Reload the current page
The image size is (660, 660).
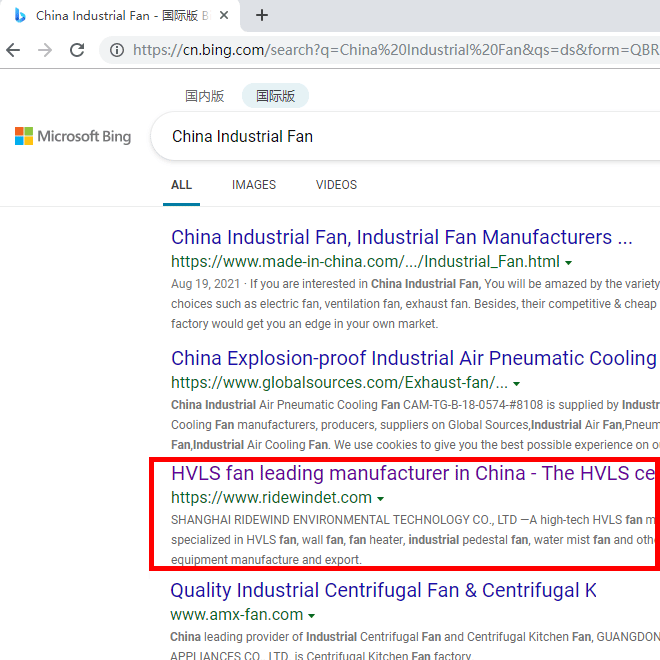click(x=77, y=50)
